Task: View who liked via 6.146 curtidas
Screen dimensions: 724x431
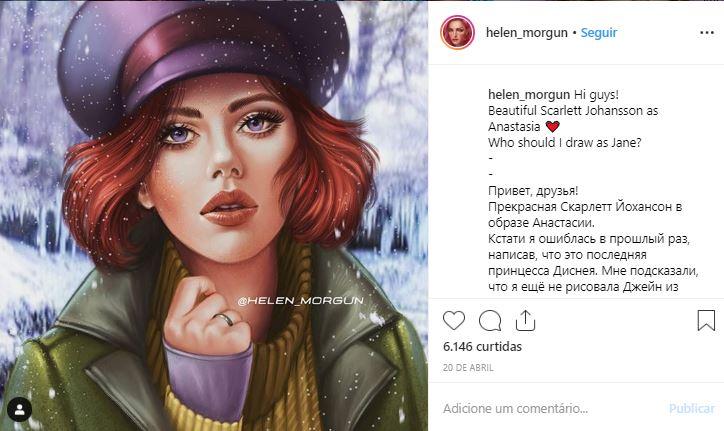Action: [x=482, y=346]
